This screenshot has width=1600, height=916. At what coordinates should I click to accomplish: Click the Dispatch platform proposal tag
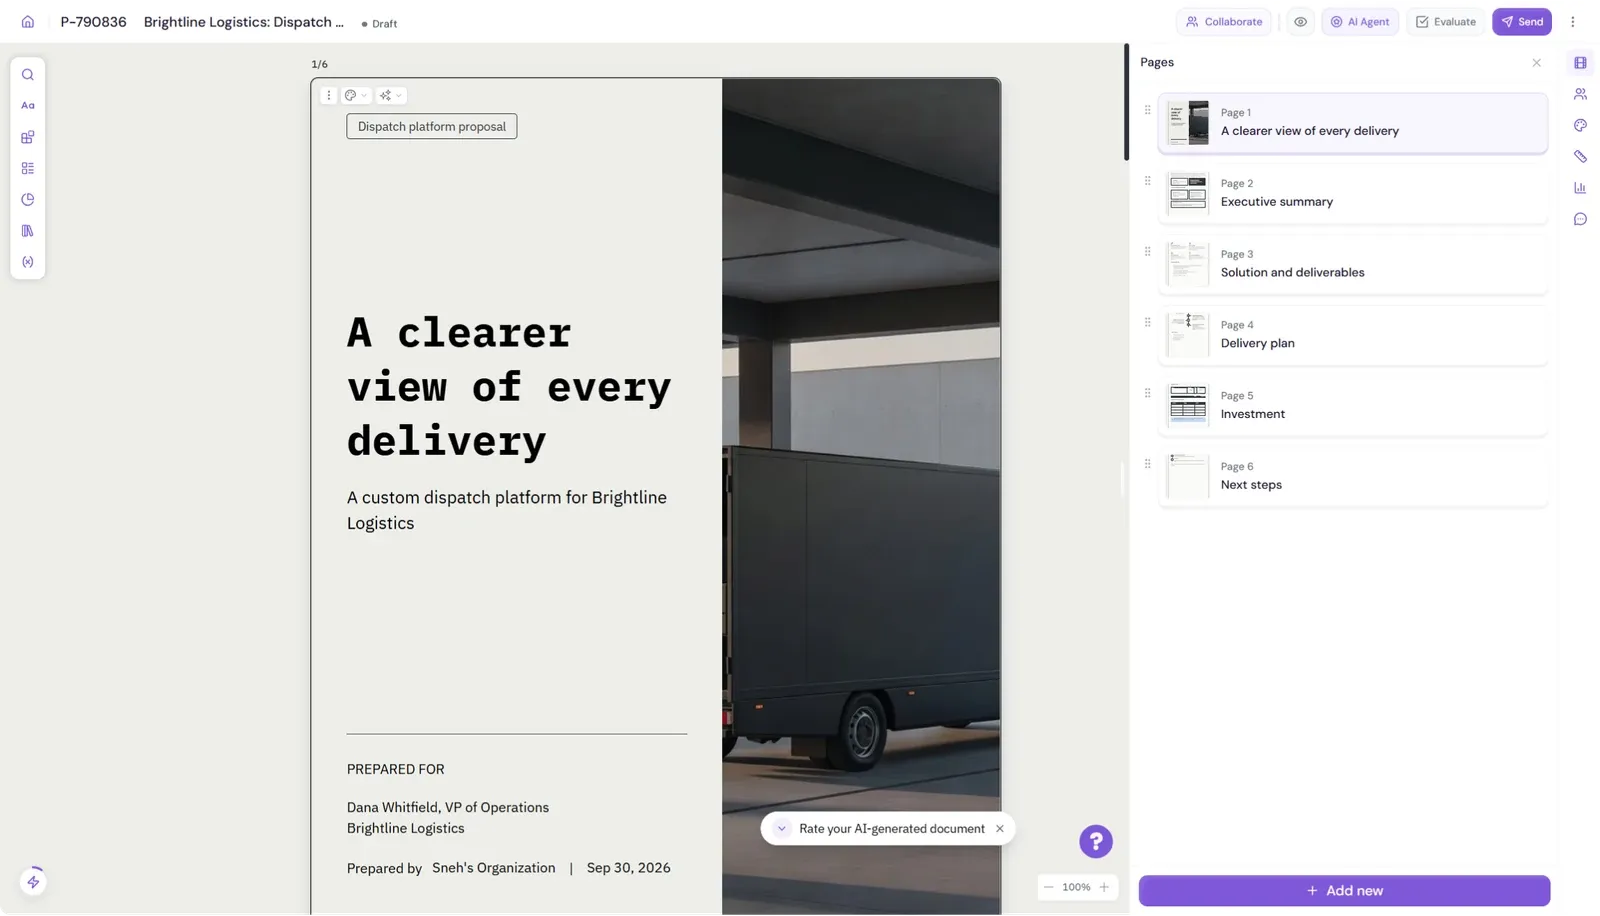coord(432,127)
